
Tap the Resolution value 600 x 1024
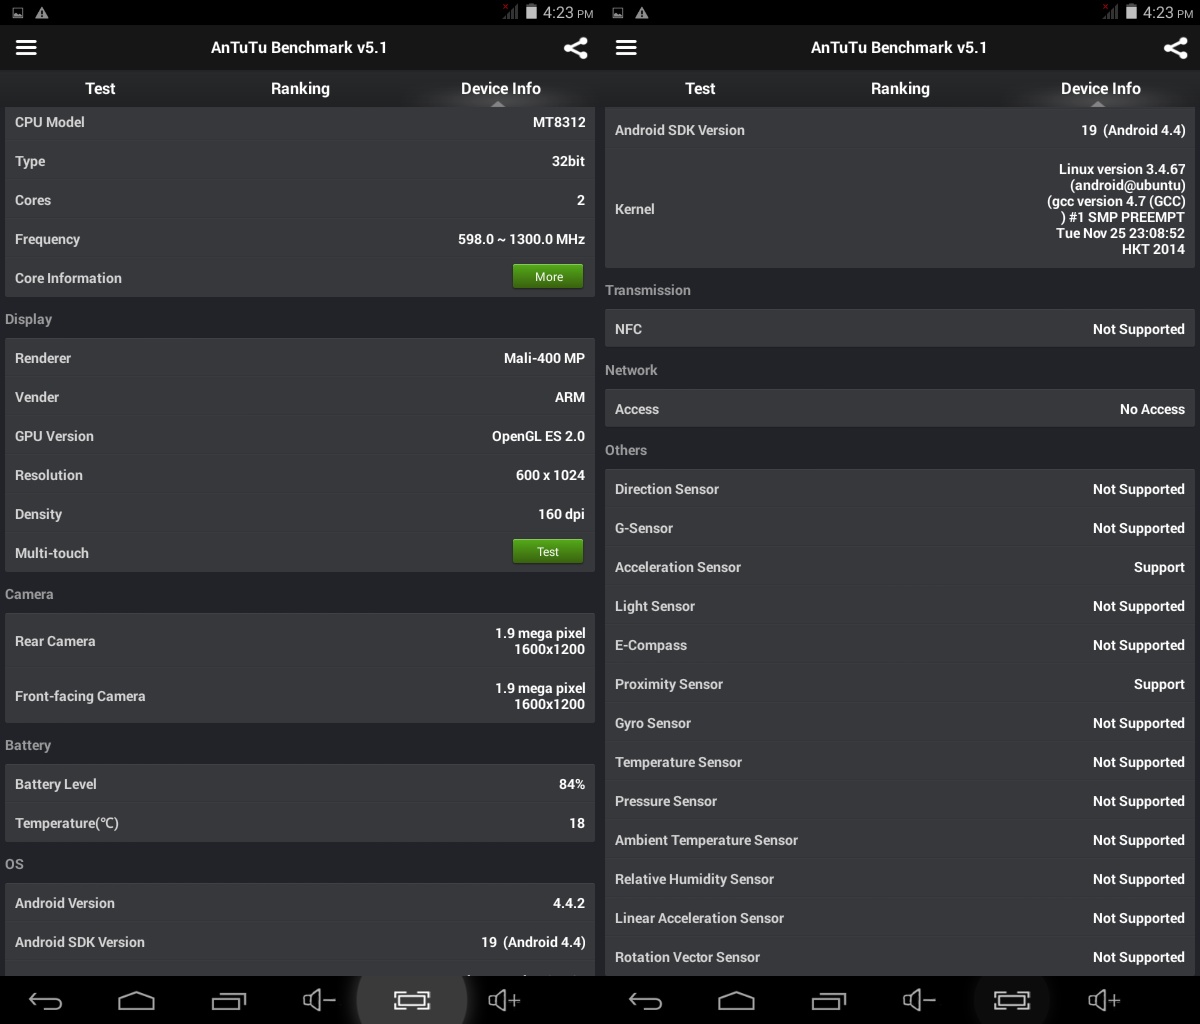(550, 475)
